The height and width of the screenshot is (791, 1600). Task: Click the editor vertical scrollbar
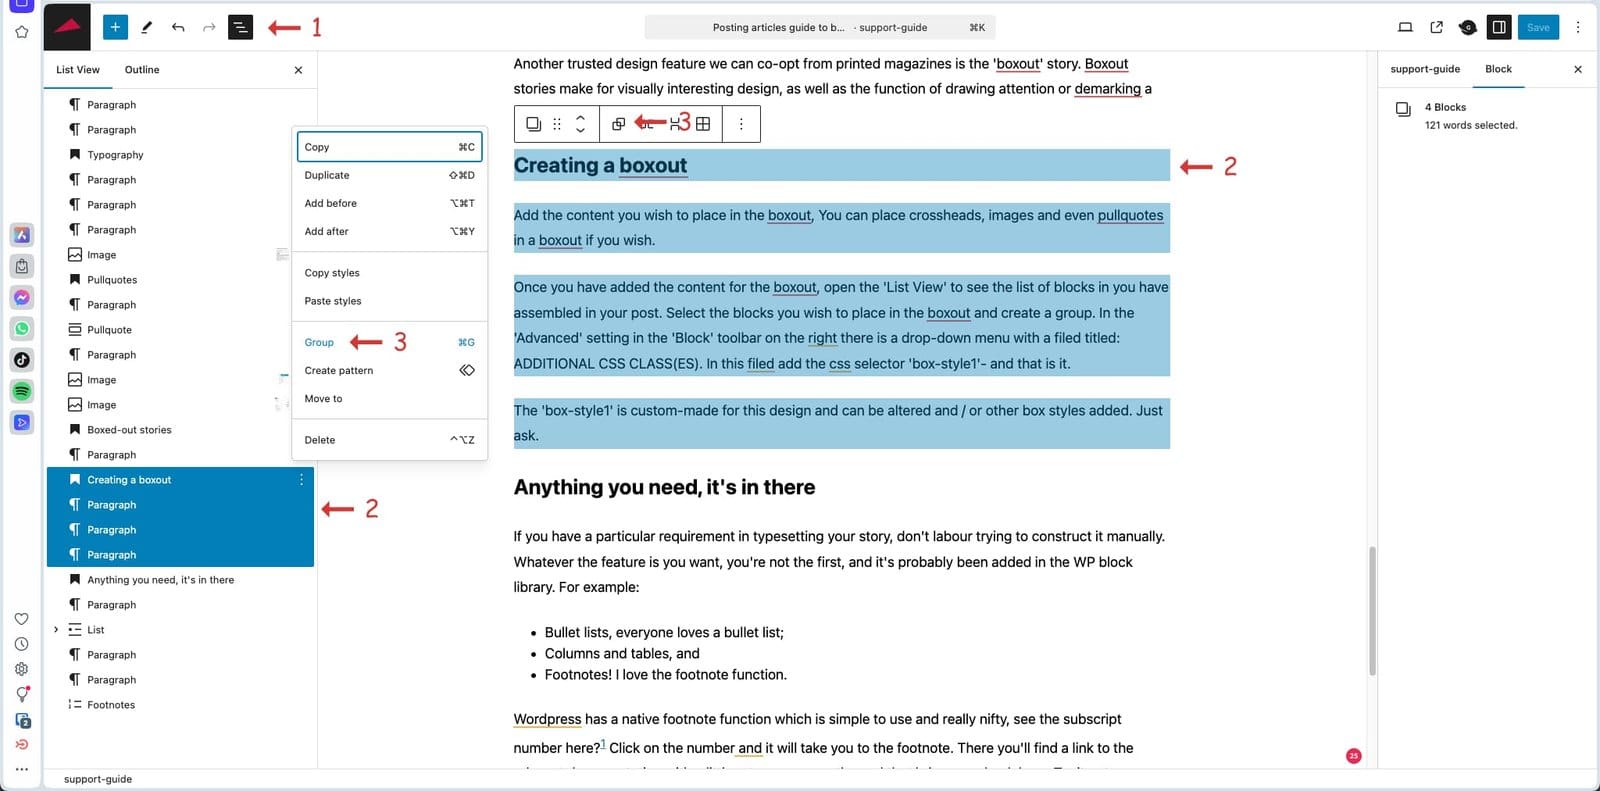[1372, 610]
